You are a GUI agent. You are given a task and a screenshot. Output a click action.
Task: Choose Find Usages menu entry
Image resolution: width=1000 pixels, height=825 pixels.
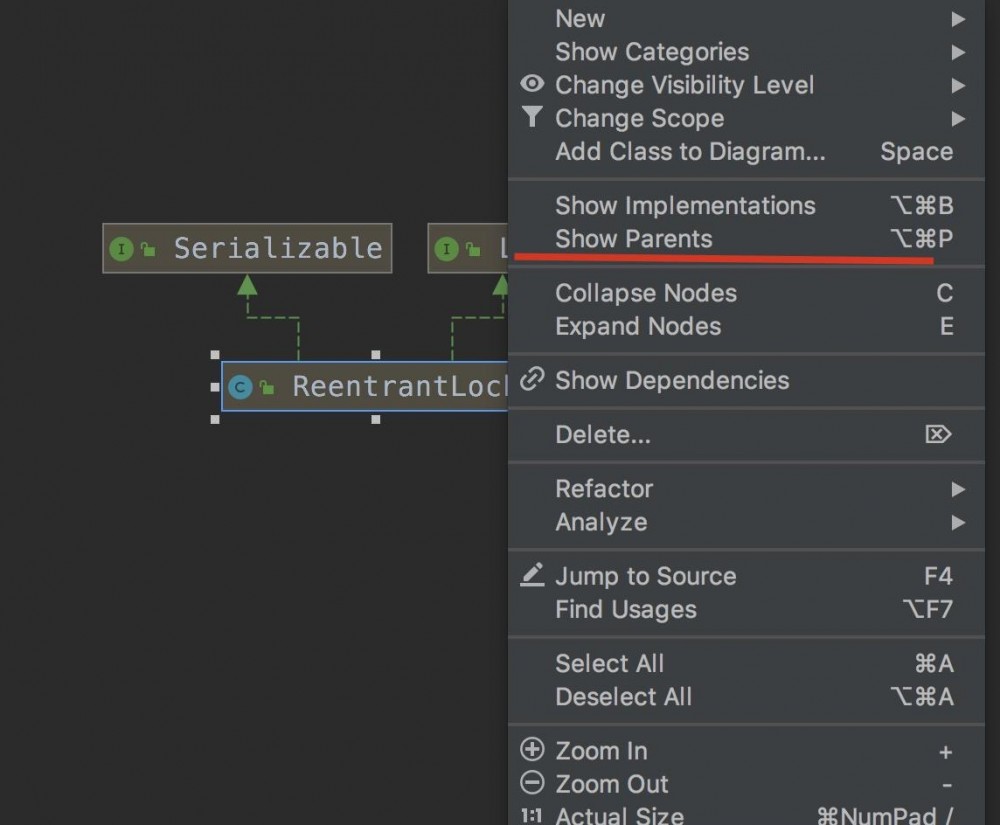[626, 609]
